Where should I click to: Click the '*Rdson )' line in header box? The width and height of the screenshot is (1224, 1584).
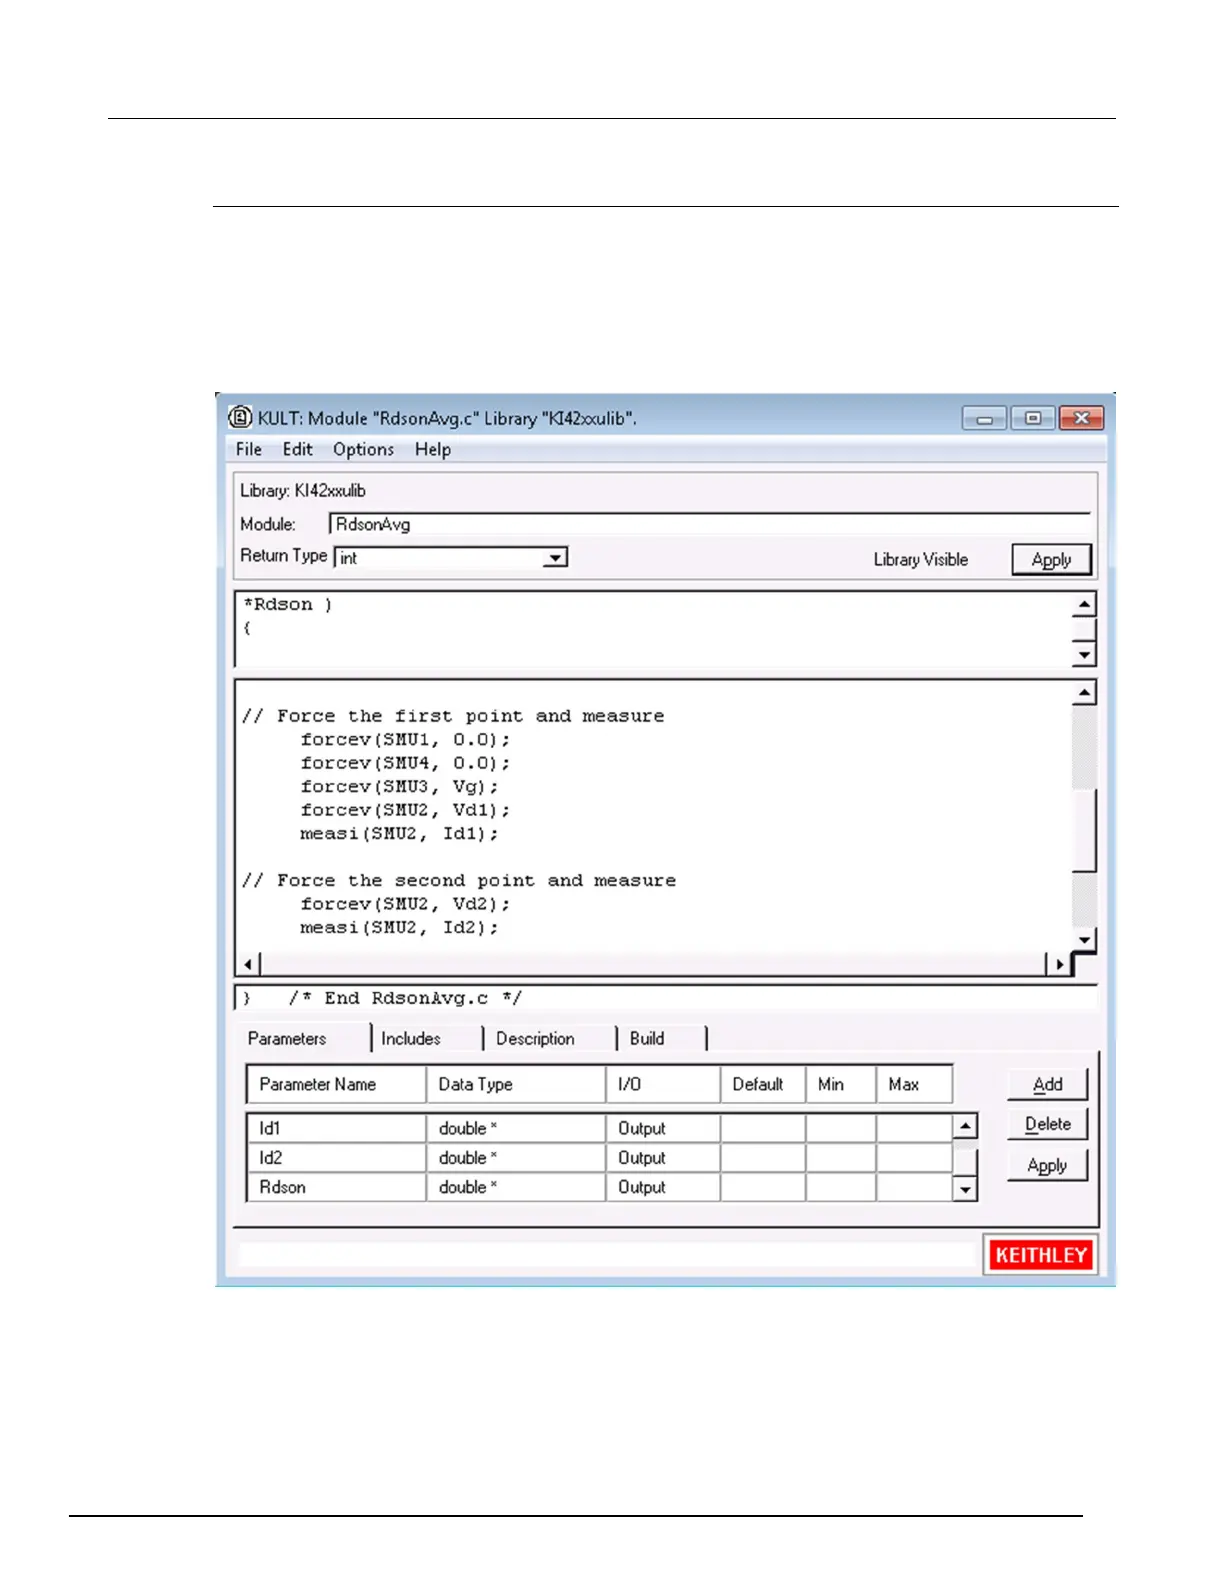pyautogui.click(x=288, y=605)
